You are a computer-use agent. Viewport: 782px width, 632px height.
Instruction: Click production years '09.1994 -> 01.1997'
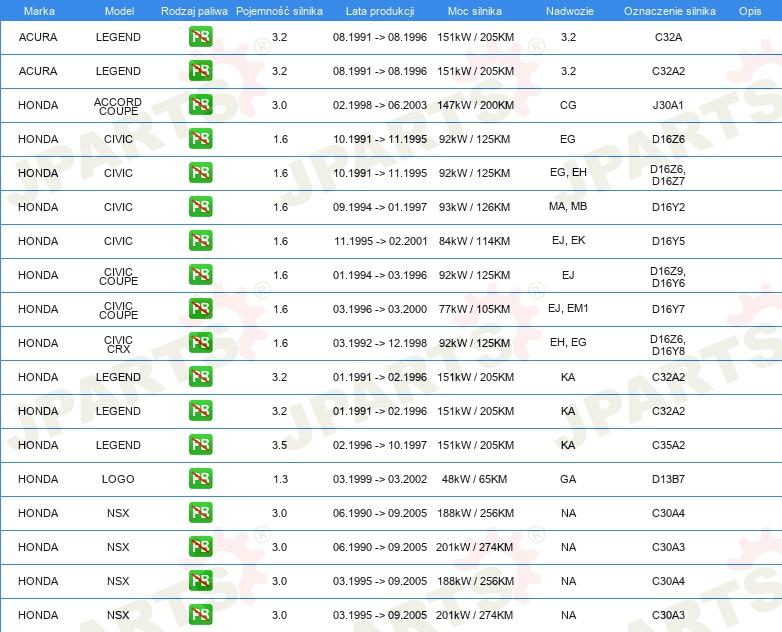(x=380, y=207)
